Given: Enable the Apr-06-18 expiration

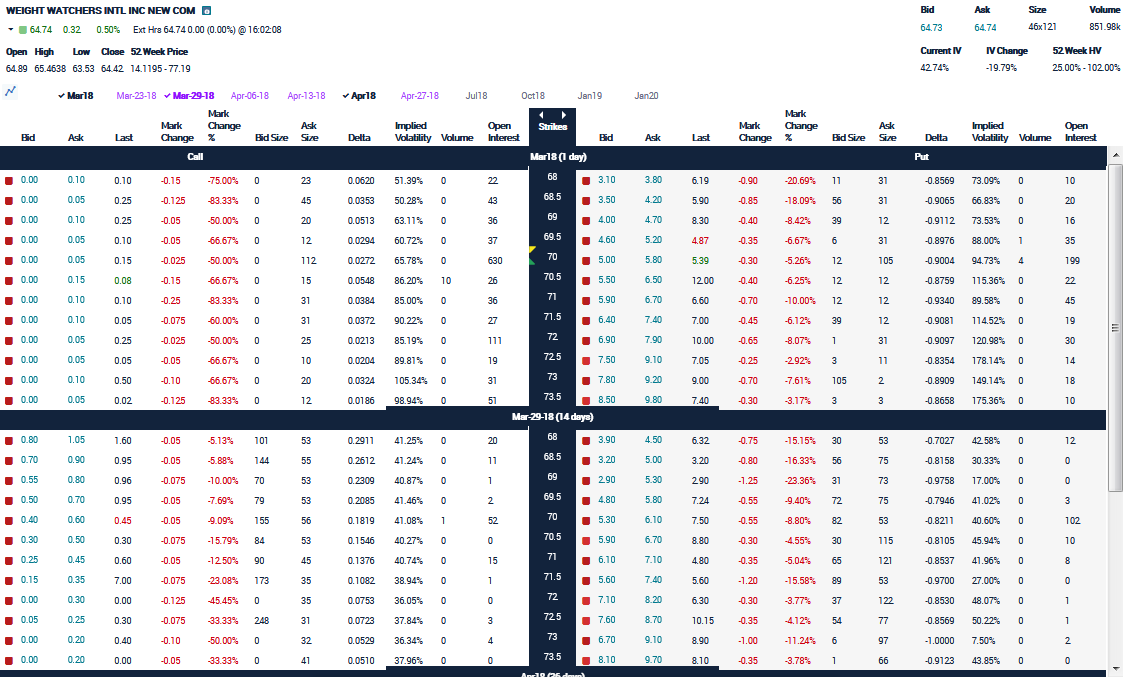Looking at the screenshot, I should (x=250, y=96).
